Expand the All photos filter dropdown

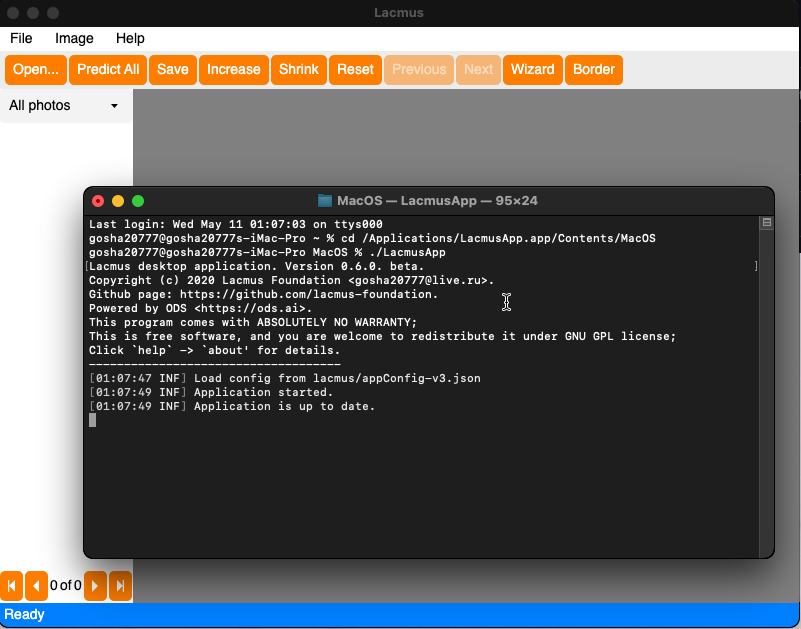point(66,106)
